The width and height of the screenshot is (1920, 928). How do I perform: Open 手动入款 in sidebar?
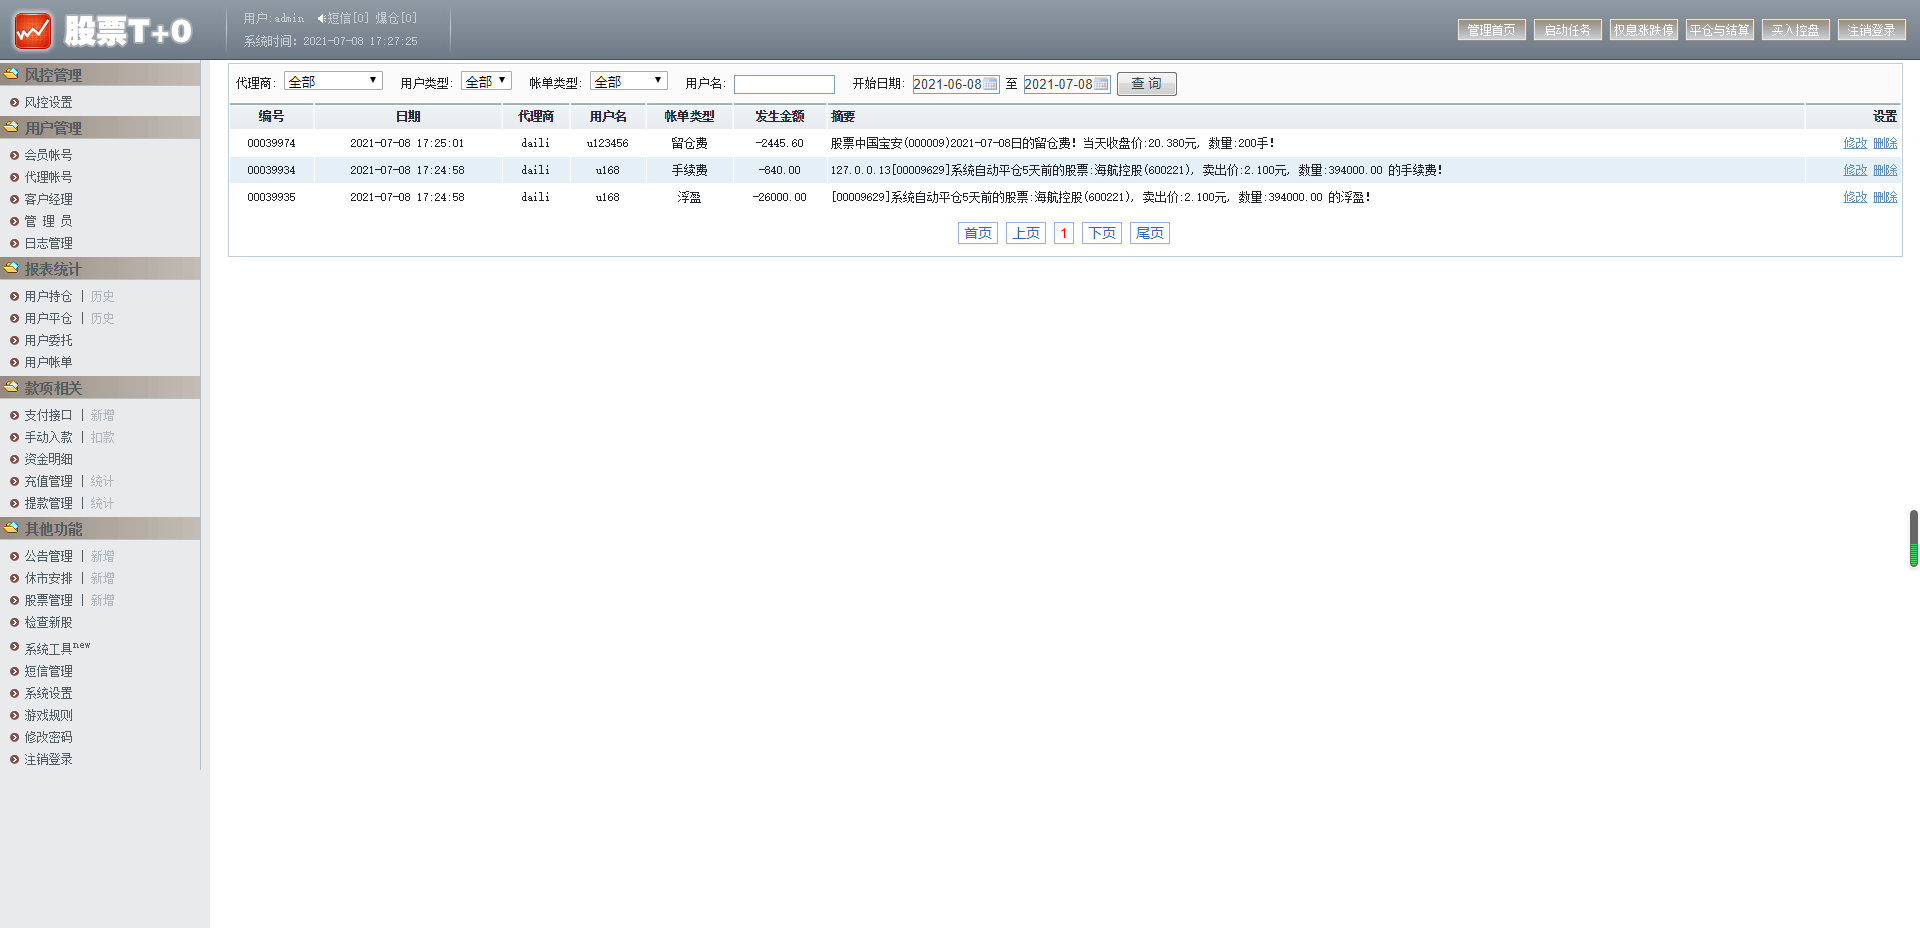(x=48, y=437)
